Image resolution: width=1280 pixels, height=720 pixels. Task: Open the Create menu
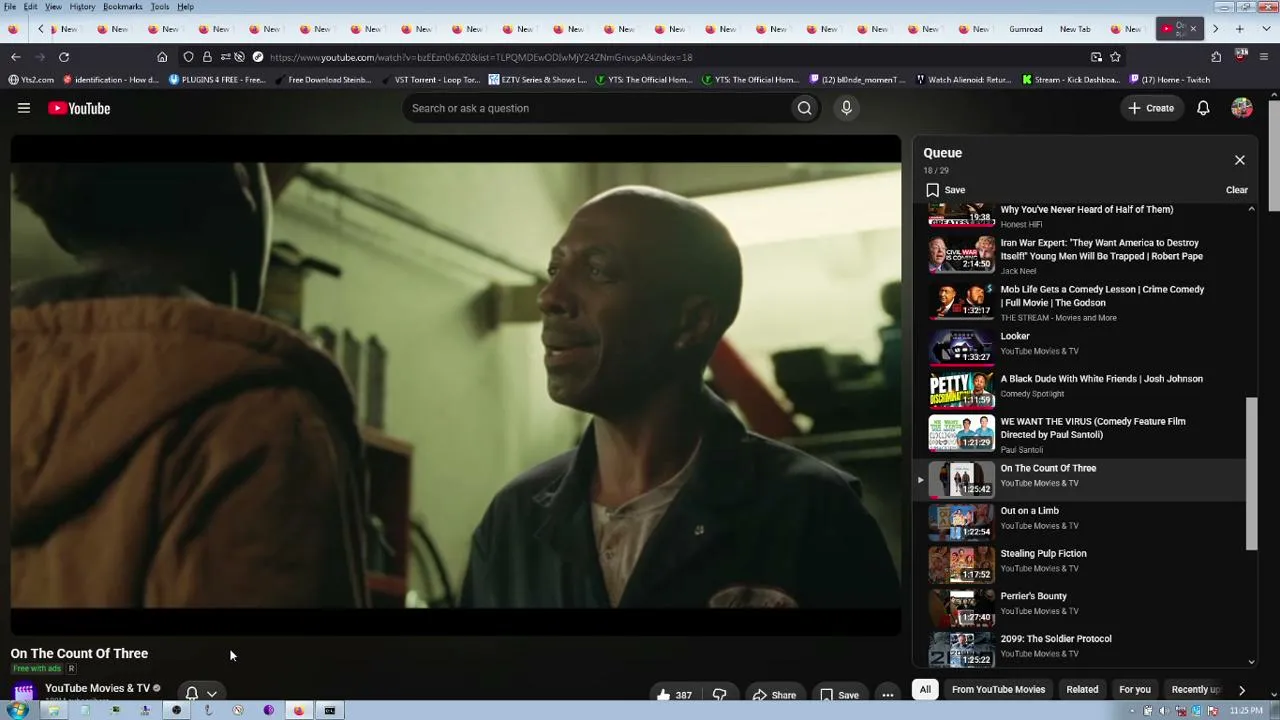click(x=1151, y=108)
